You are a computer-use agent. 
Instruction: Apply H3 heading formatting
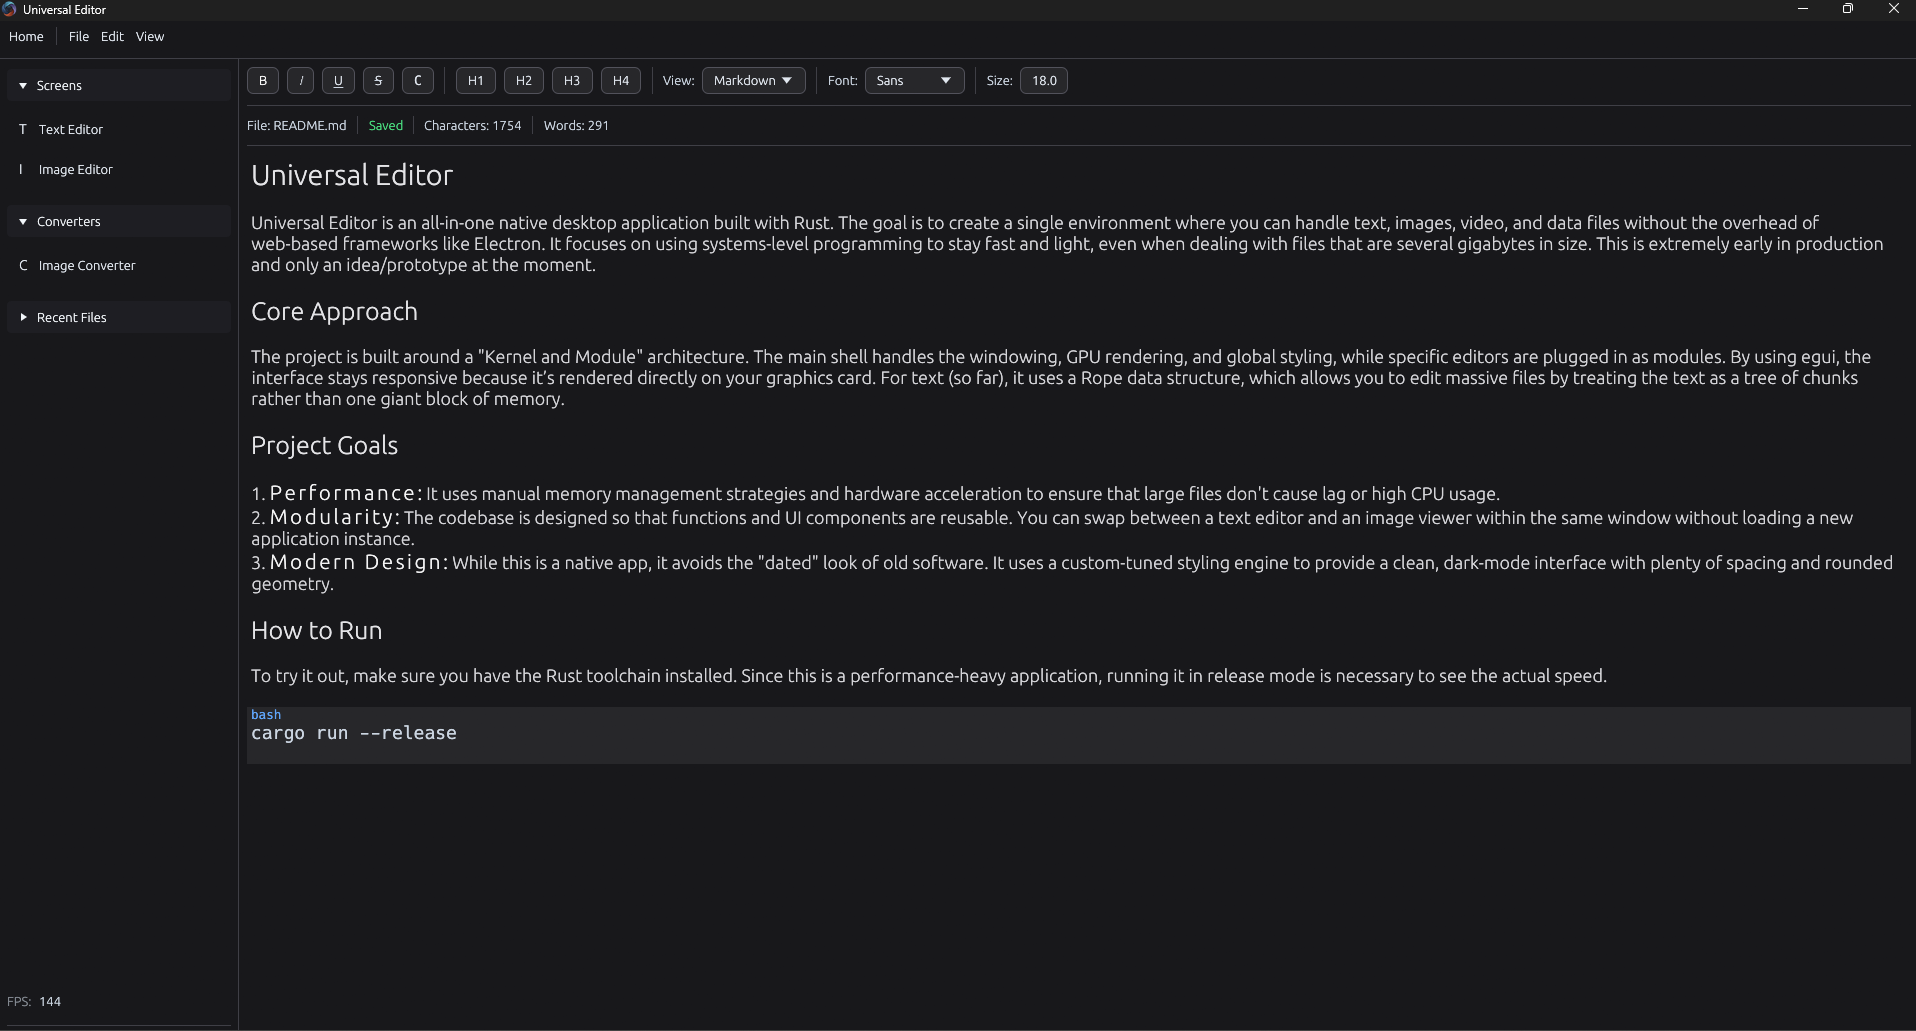click(x=572, y=80)
